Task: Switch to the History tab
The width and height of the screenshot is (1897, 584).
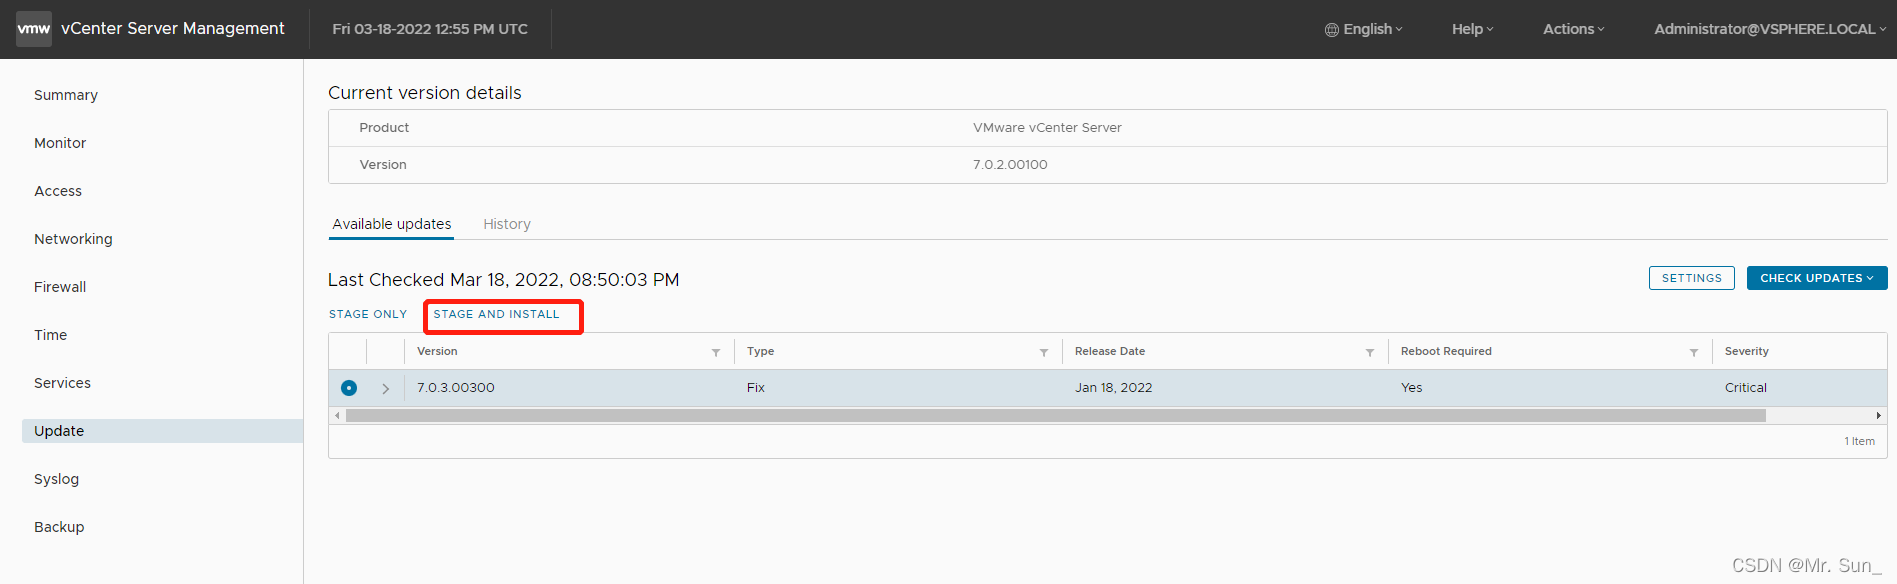Action: click(507, 224)
